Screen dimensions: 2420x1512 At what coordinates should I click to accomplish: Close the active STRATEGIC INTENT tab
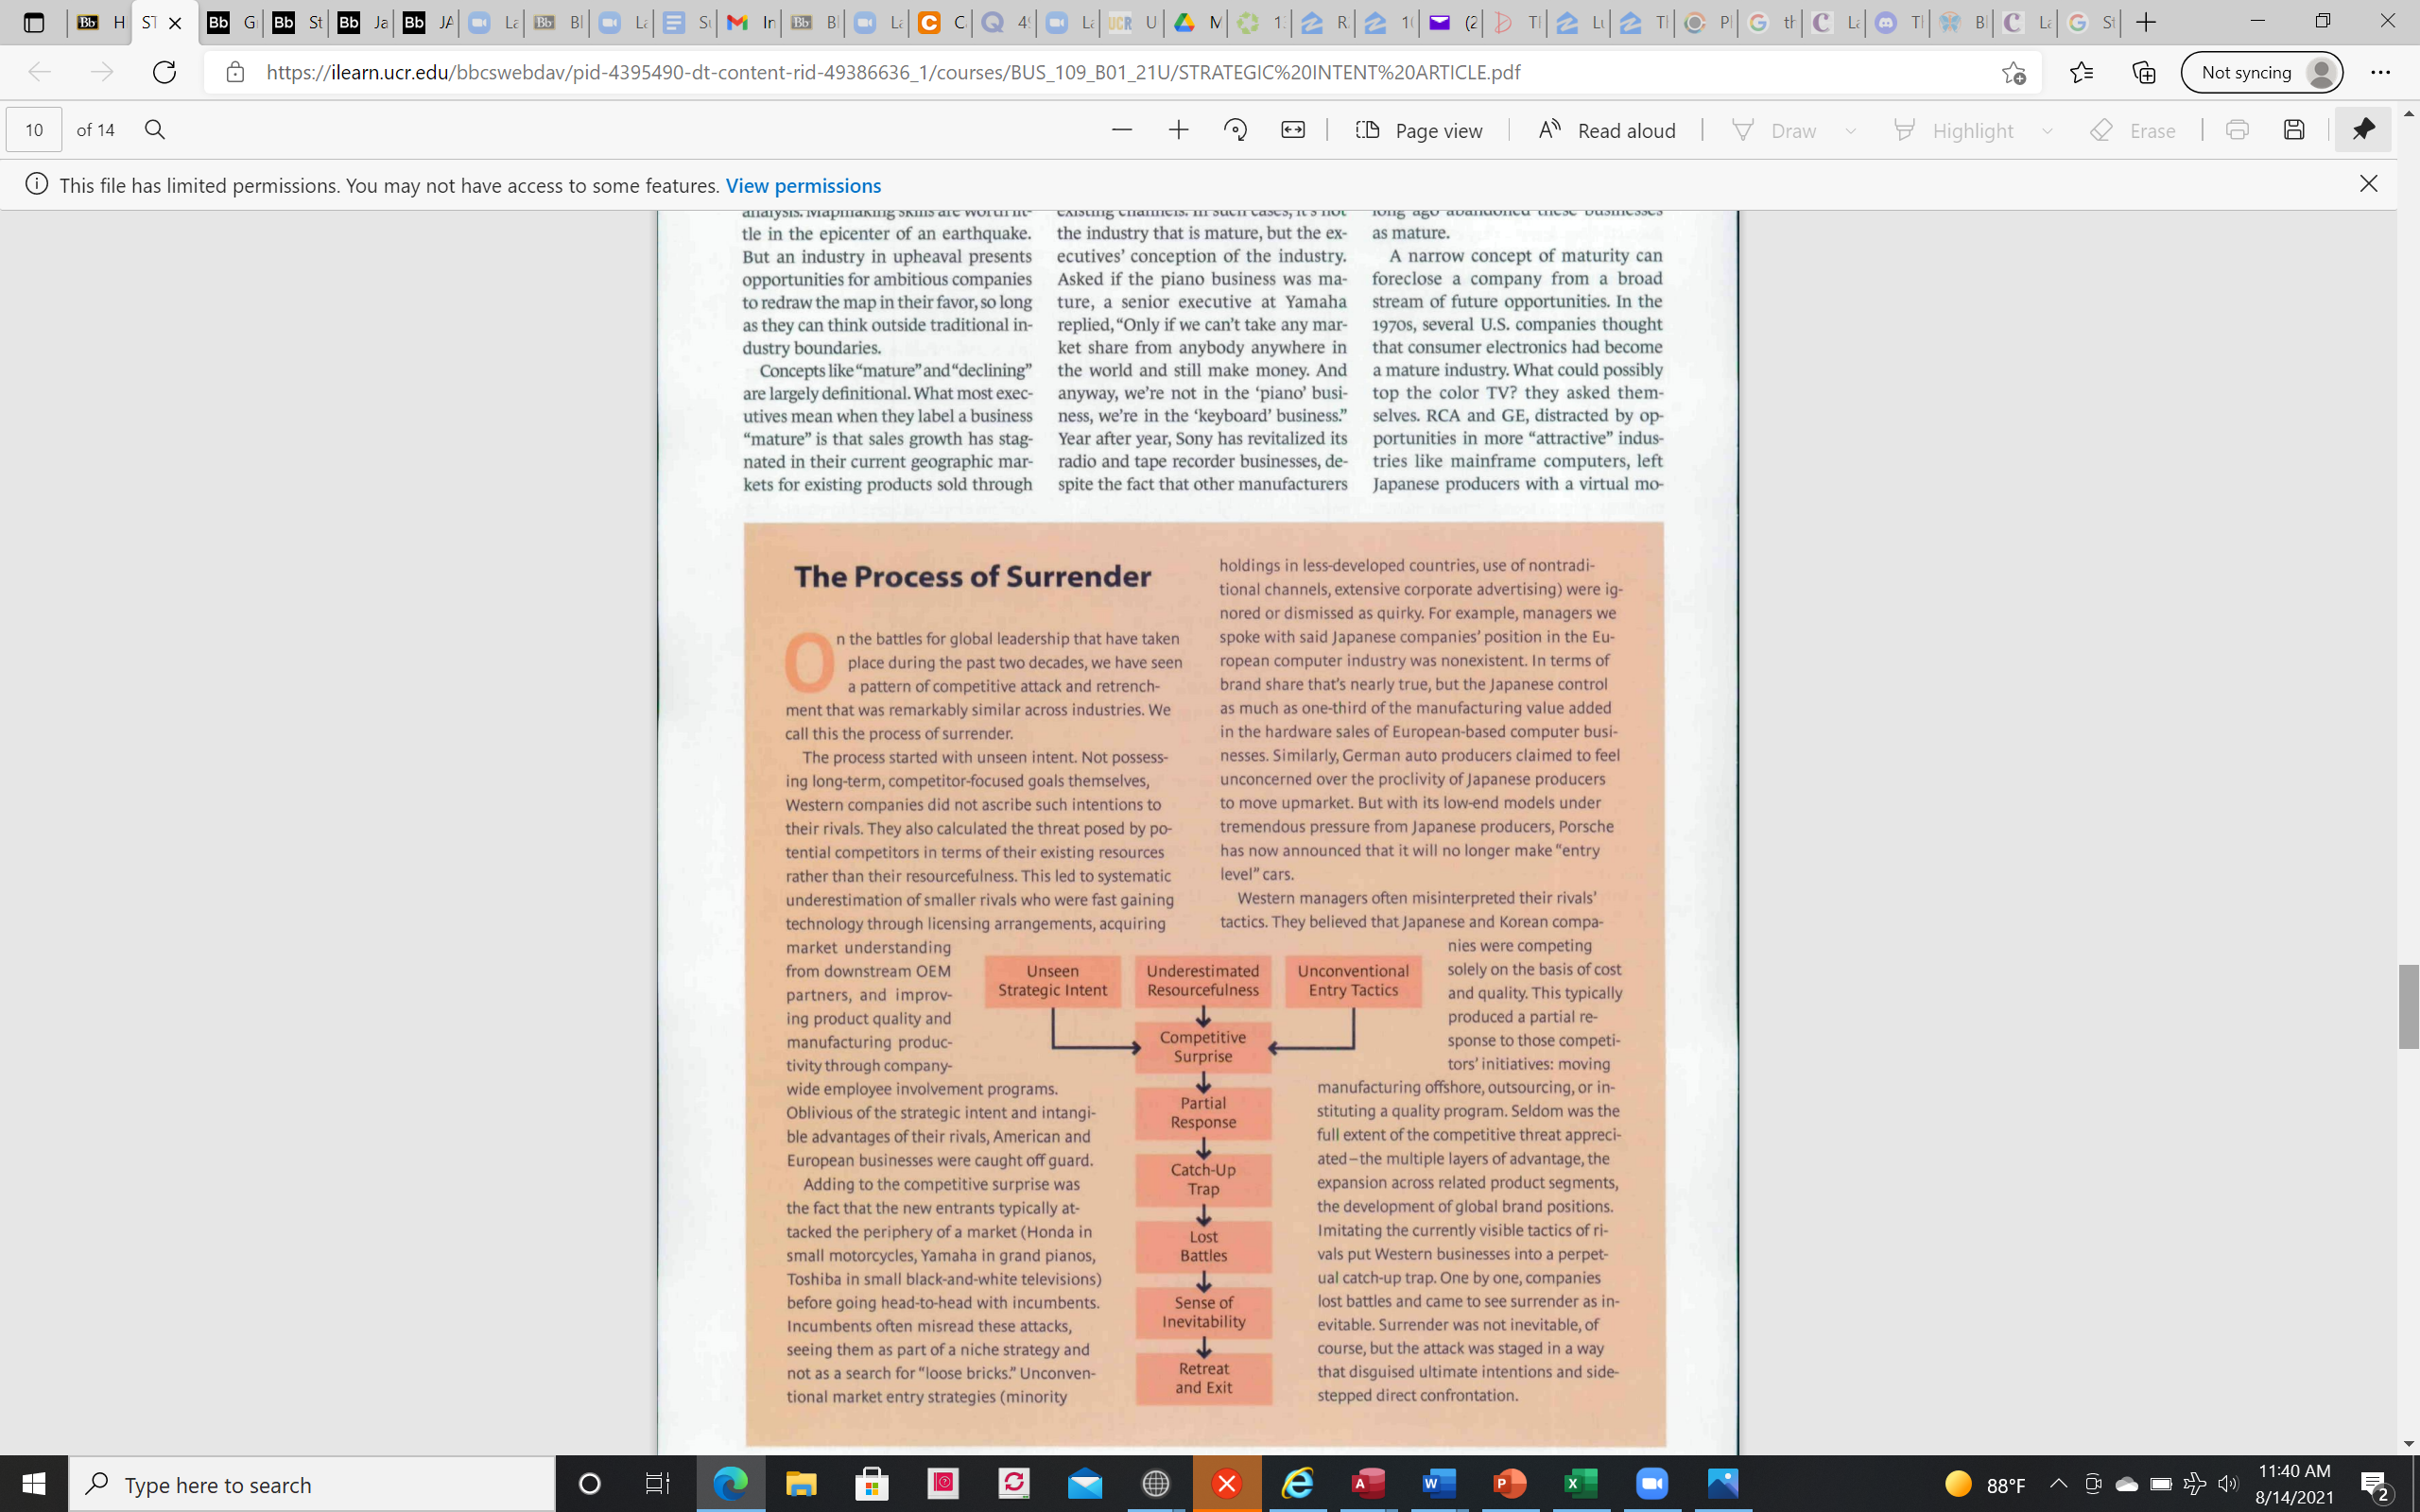175,23
